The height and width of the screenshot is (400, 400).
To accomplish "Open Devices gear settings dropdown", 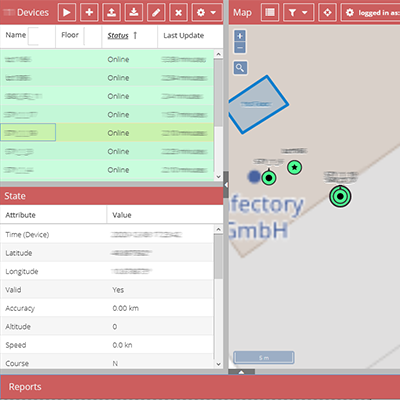I will pyautogui.click(x=207, y=12).
